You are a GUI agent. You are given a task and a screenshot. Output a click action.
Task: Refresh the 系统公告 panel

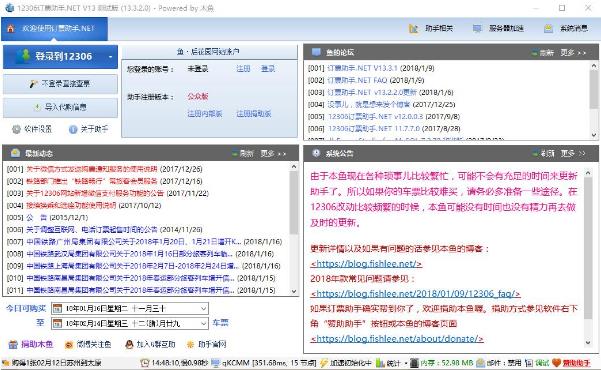pyautogui.click(x=544, y=153)
